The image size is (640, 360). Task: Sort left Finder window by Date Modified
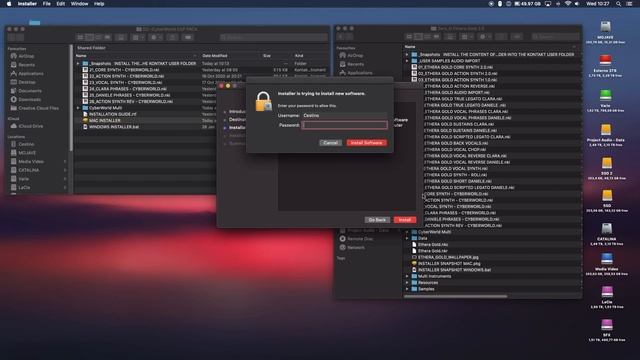215,56
